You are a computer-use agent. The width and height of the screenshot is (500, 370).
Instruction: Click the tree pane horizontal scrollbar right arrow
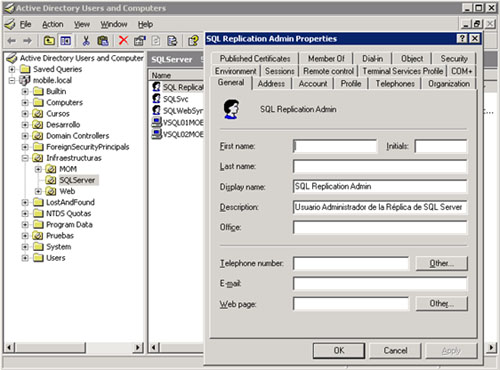point(138,348)
